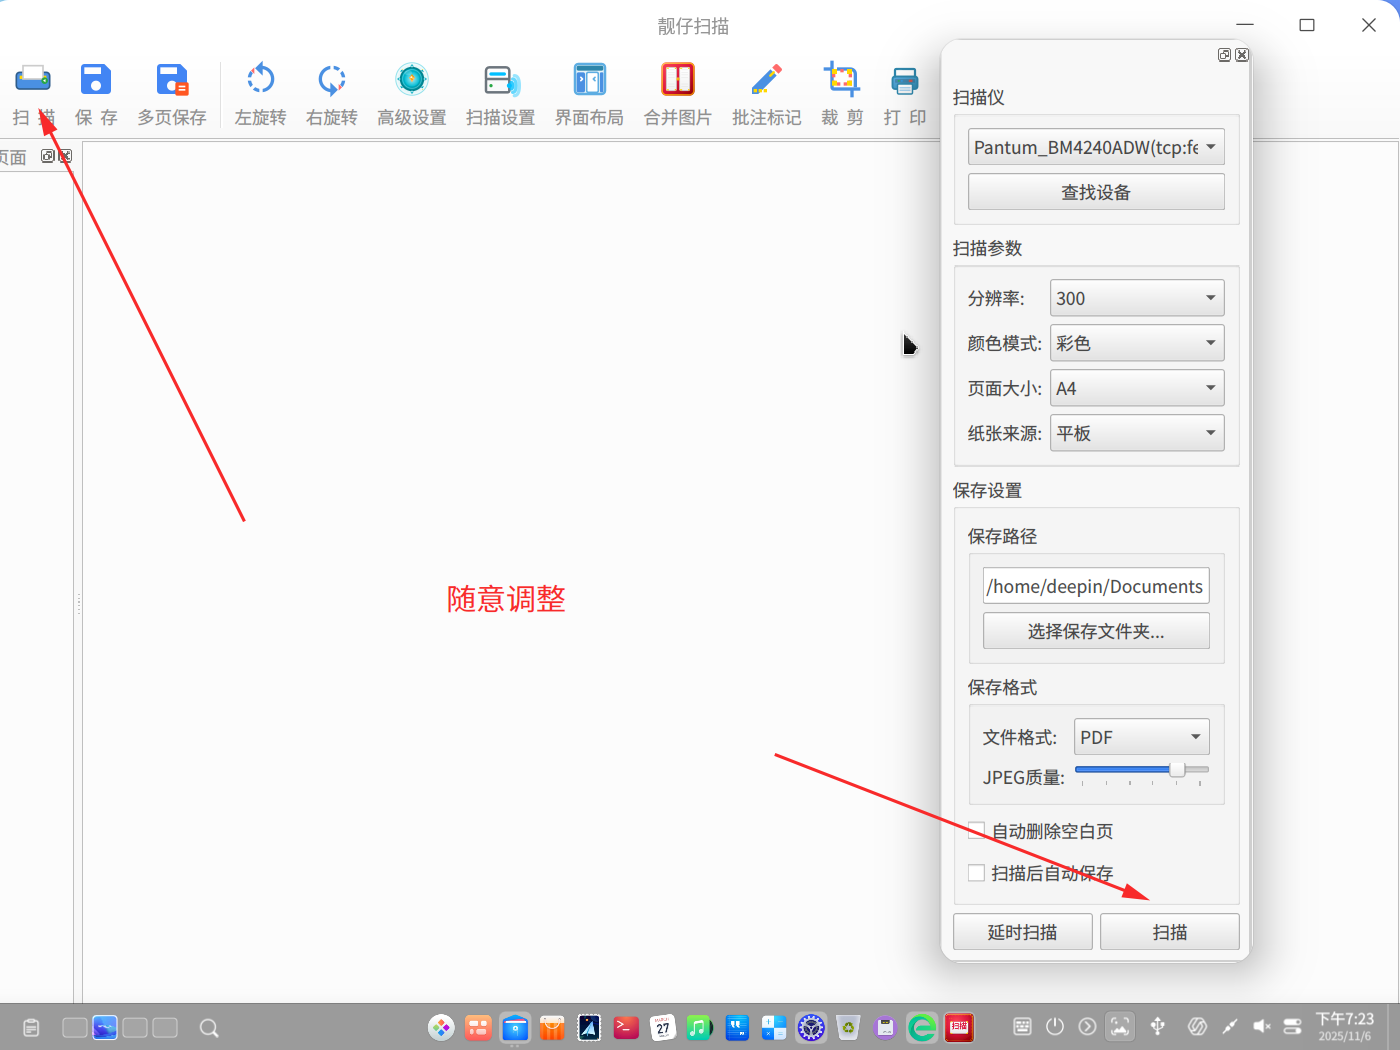Screen dimensions: 1400x1050
Task: Click the scan (扫描) button in settings panel
Action: [x=1170, y=932]
